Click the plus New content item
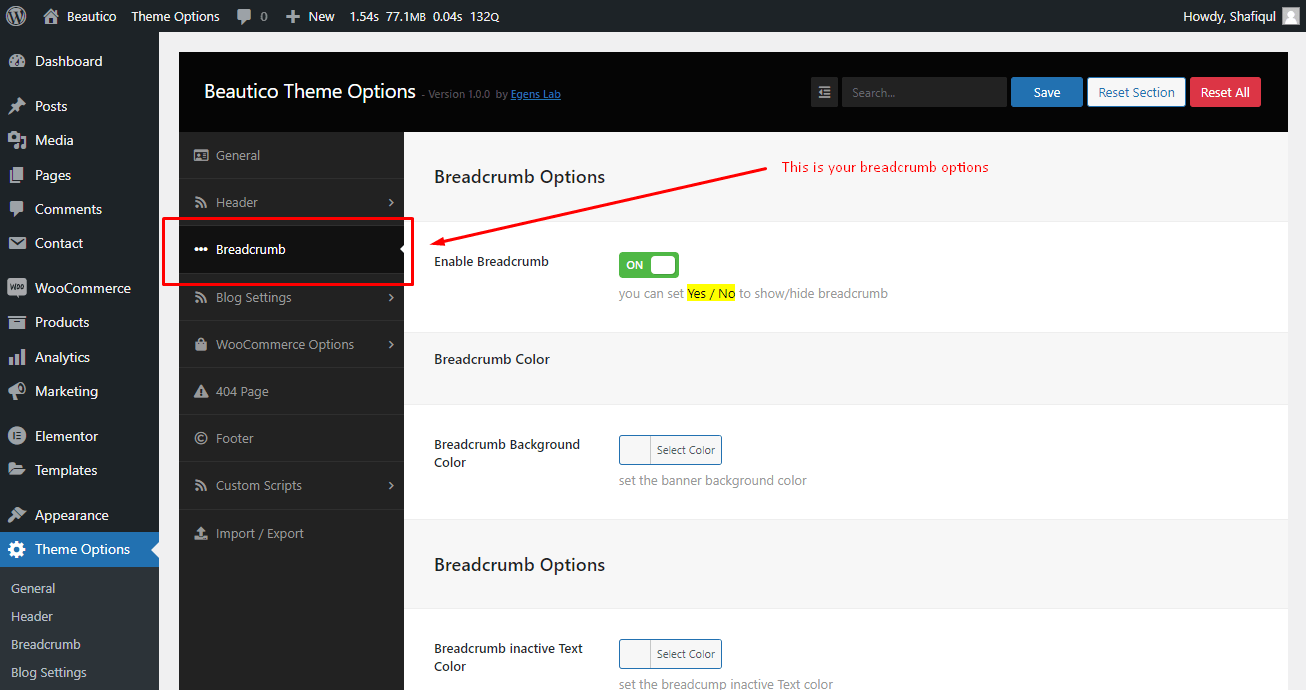This screenshot has height=690, width=1306. click(310, 16)
